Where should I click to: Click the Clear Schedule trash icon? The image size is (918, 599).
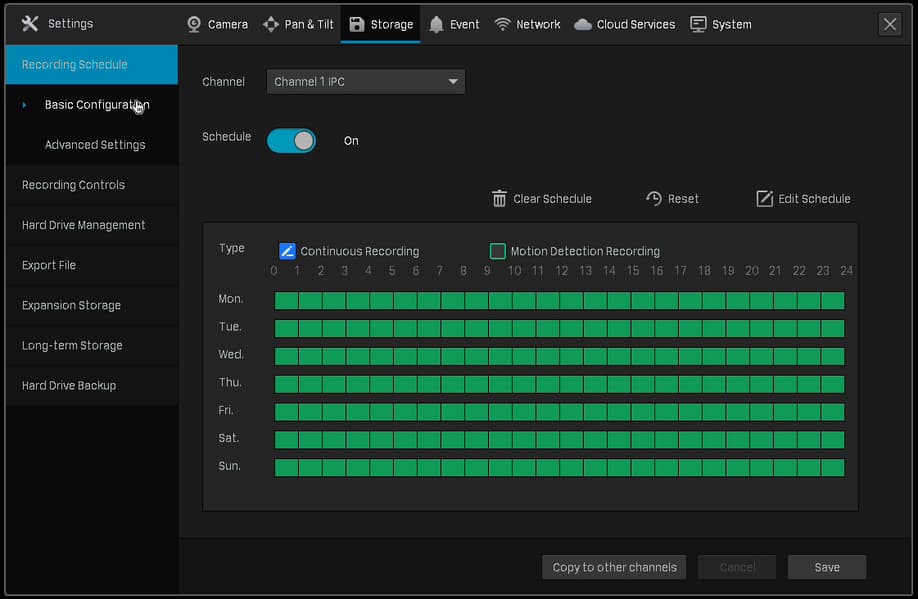[500, 199]
